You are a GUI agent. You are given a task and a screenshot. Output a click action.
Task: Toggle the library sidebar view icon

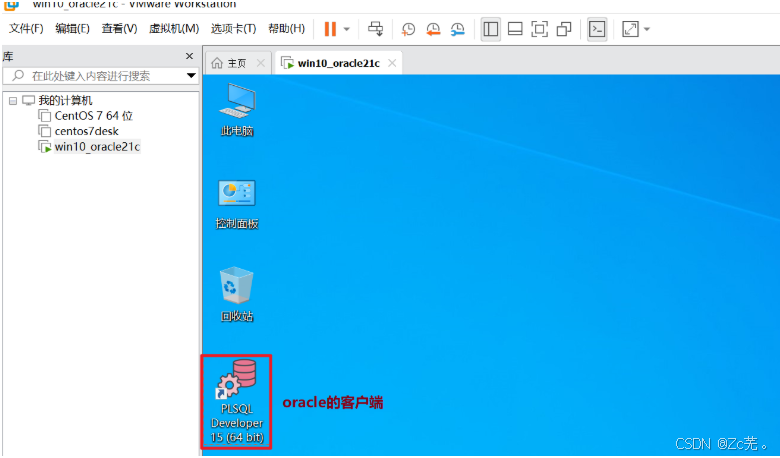point(491,29)
